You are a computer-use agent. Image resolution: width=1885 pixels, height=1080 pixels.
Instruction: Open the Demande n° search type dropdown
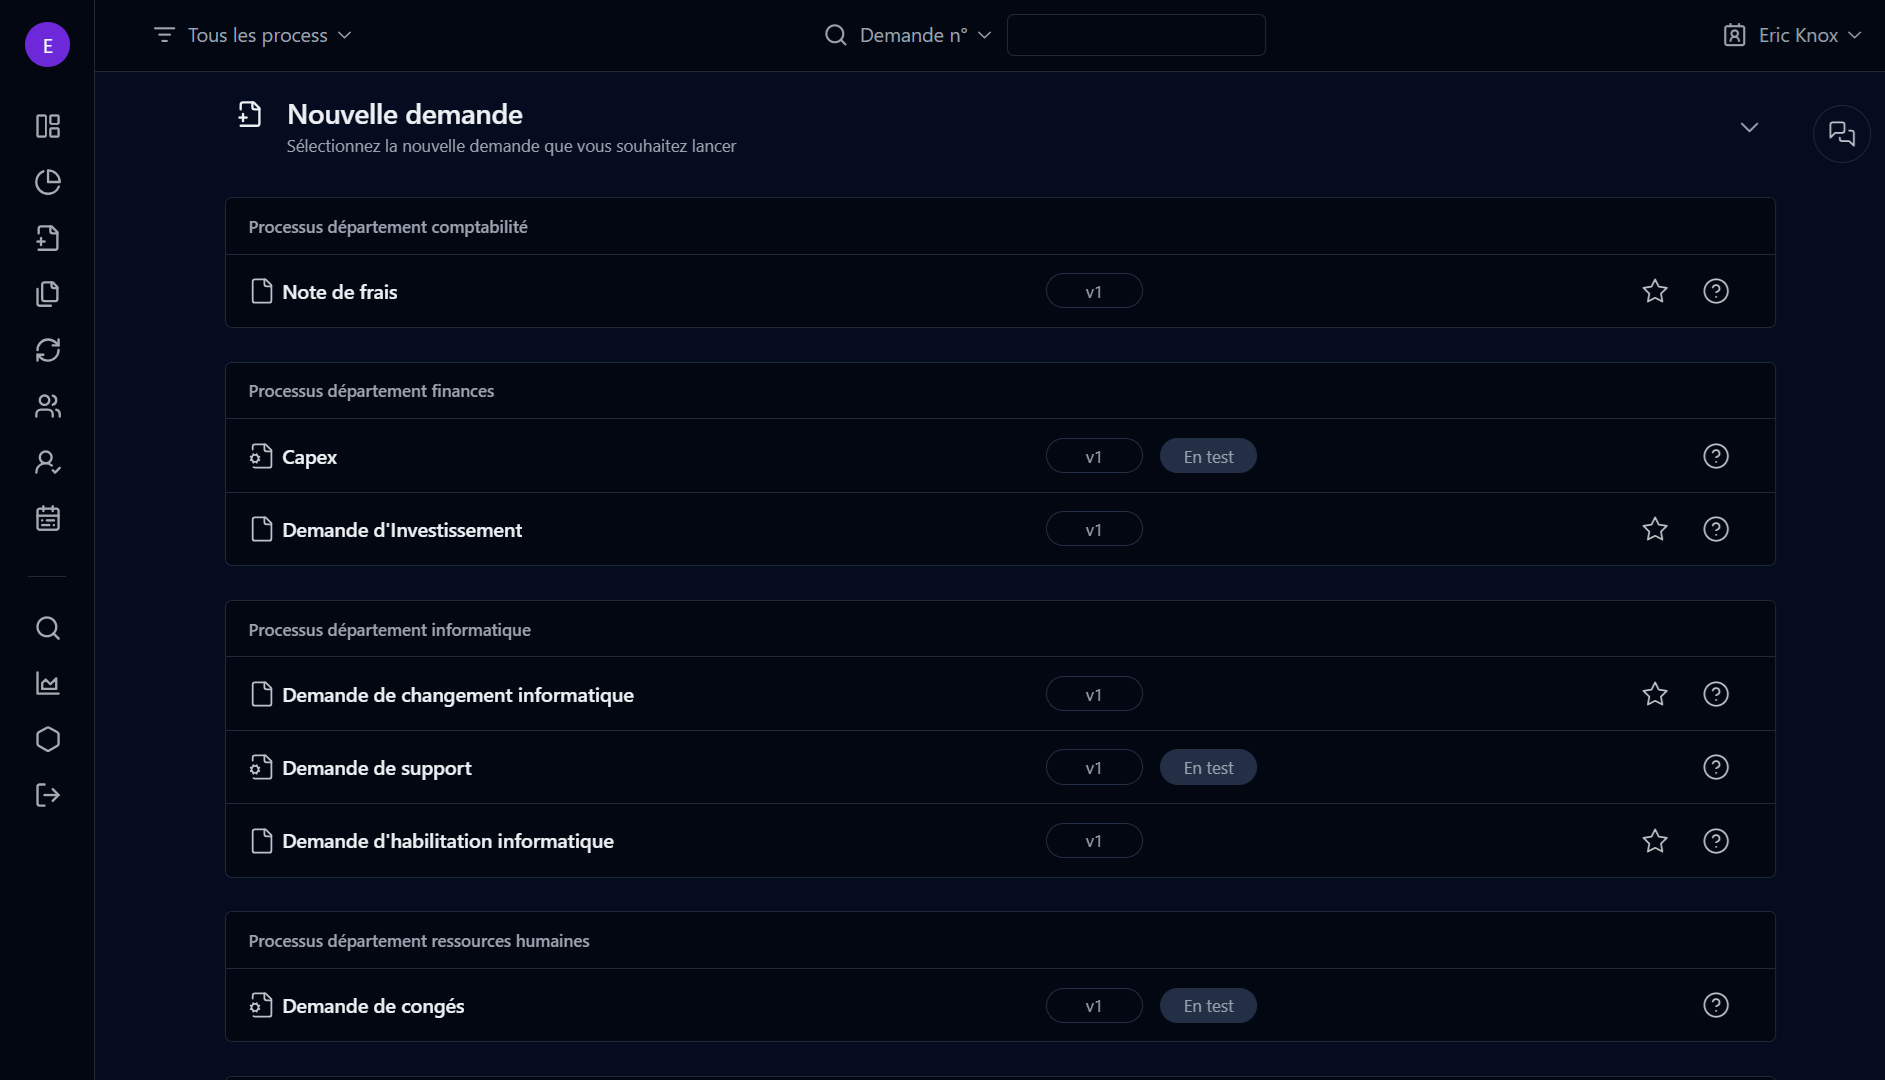(x=908, y=35)
